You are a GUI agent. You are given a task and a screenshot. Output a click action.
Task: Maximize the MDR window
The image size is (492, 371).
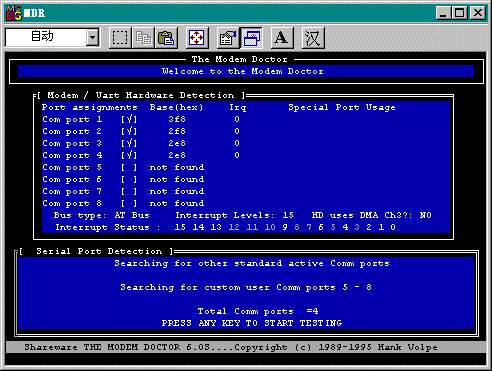point(460,13)
